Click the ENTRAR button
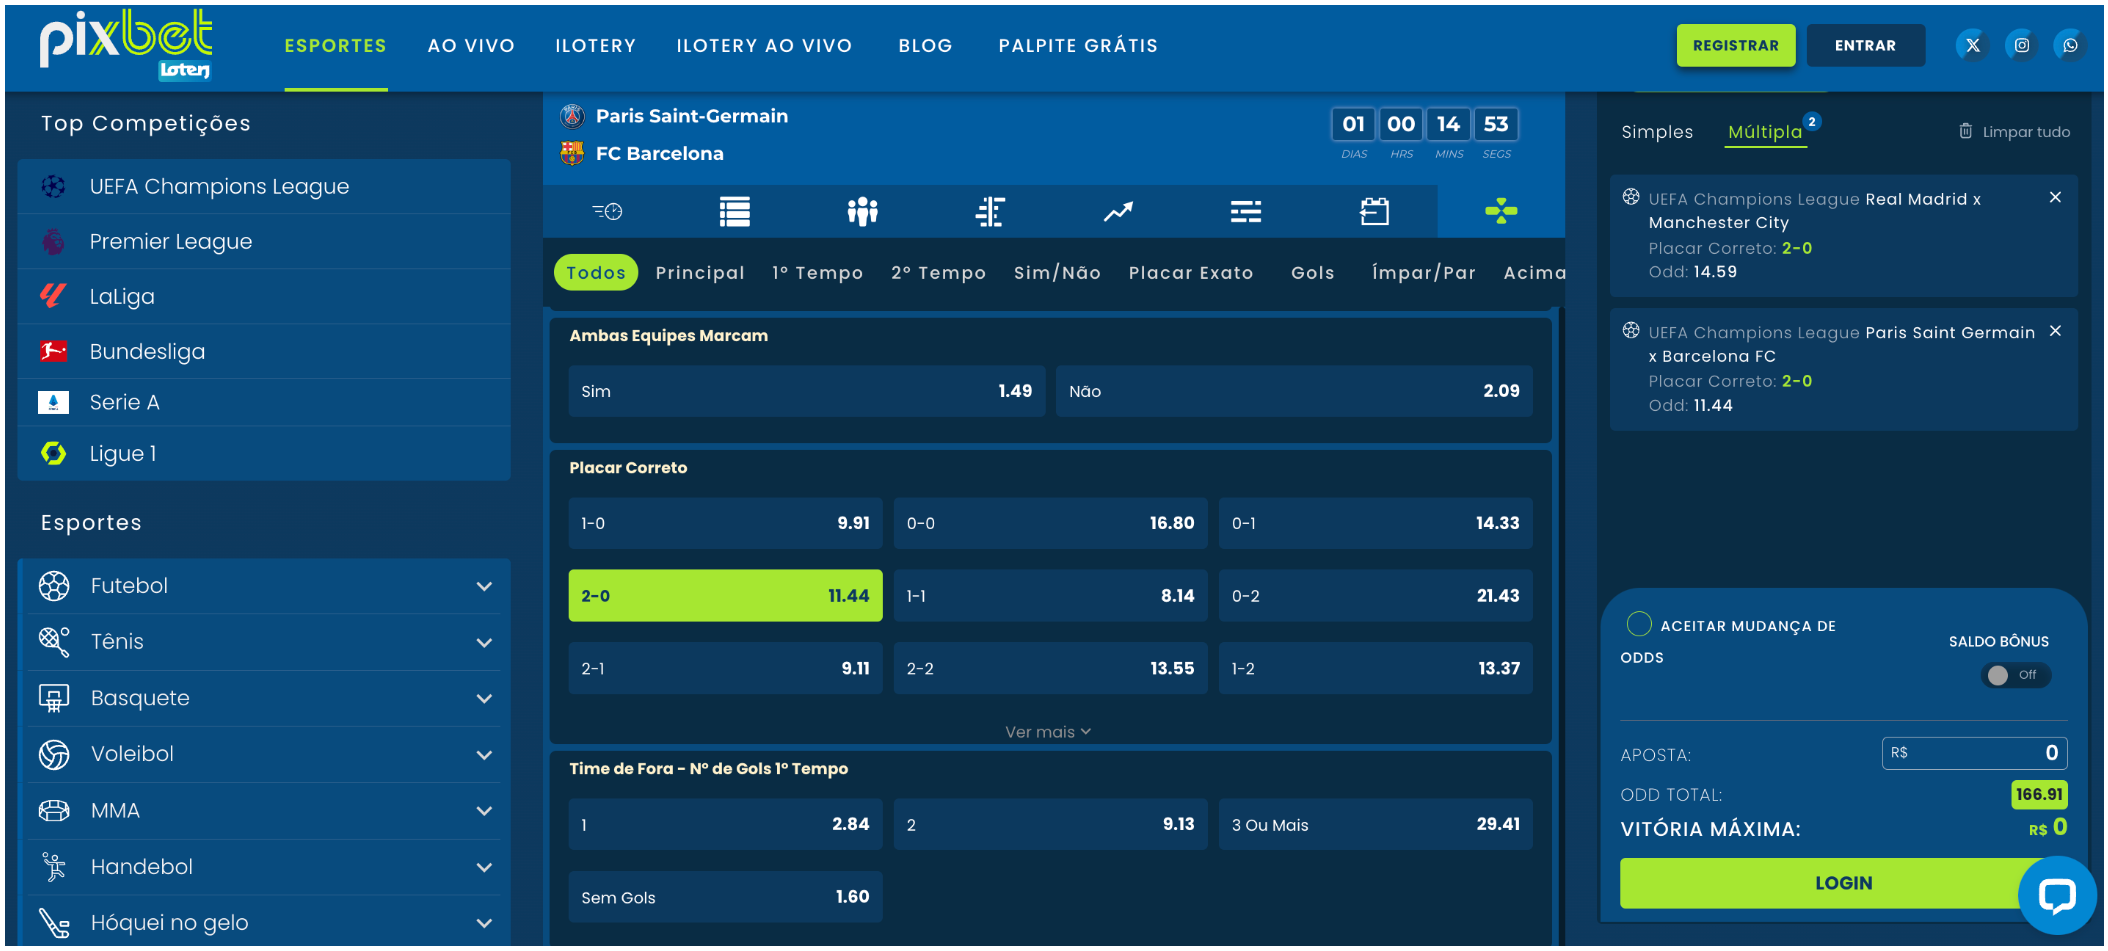The image size is (2108, 951). [1865, 45]
